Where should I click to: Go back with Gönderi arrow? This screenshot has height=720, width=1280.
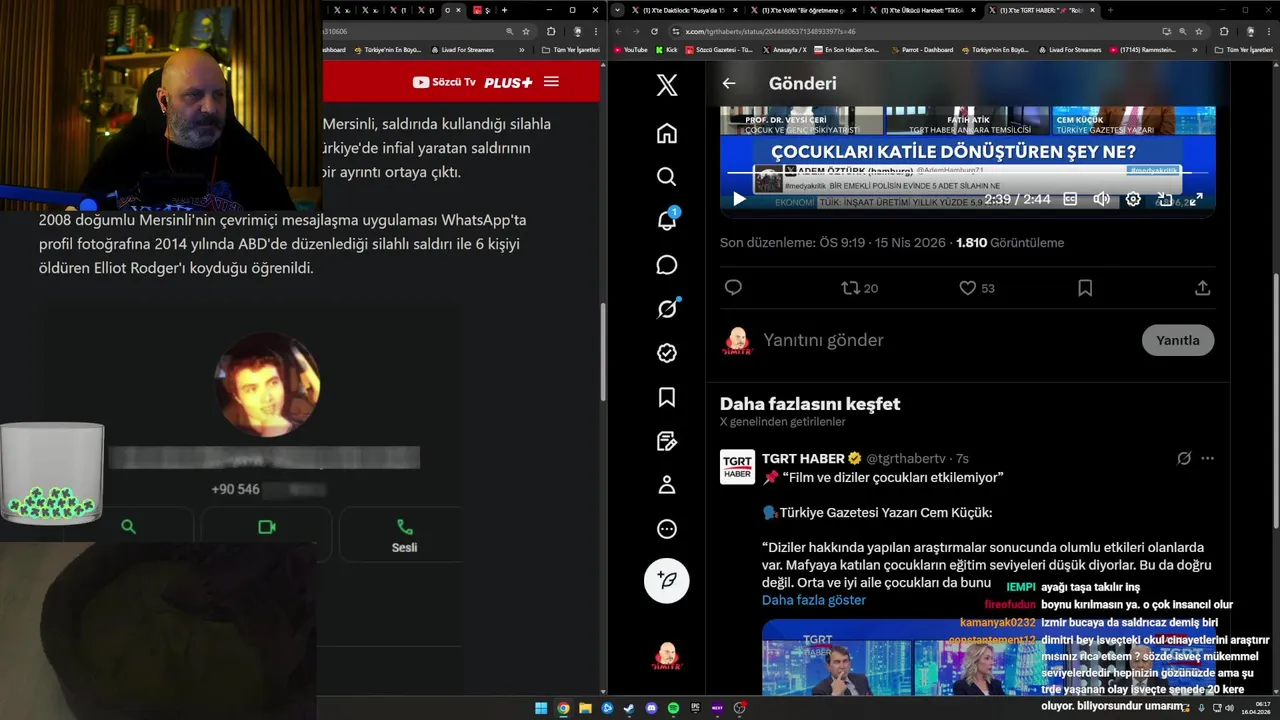[x=729, y=84]
